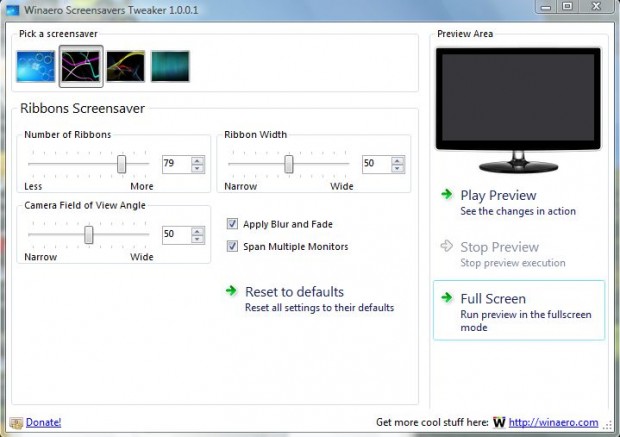This screenshot has width=620, height=437.
Task: Click the Reset to defaults arrow icon
Action: 232,292
